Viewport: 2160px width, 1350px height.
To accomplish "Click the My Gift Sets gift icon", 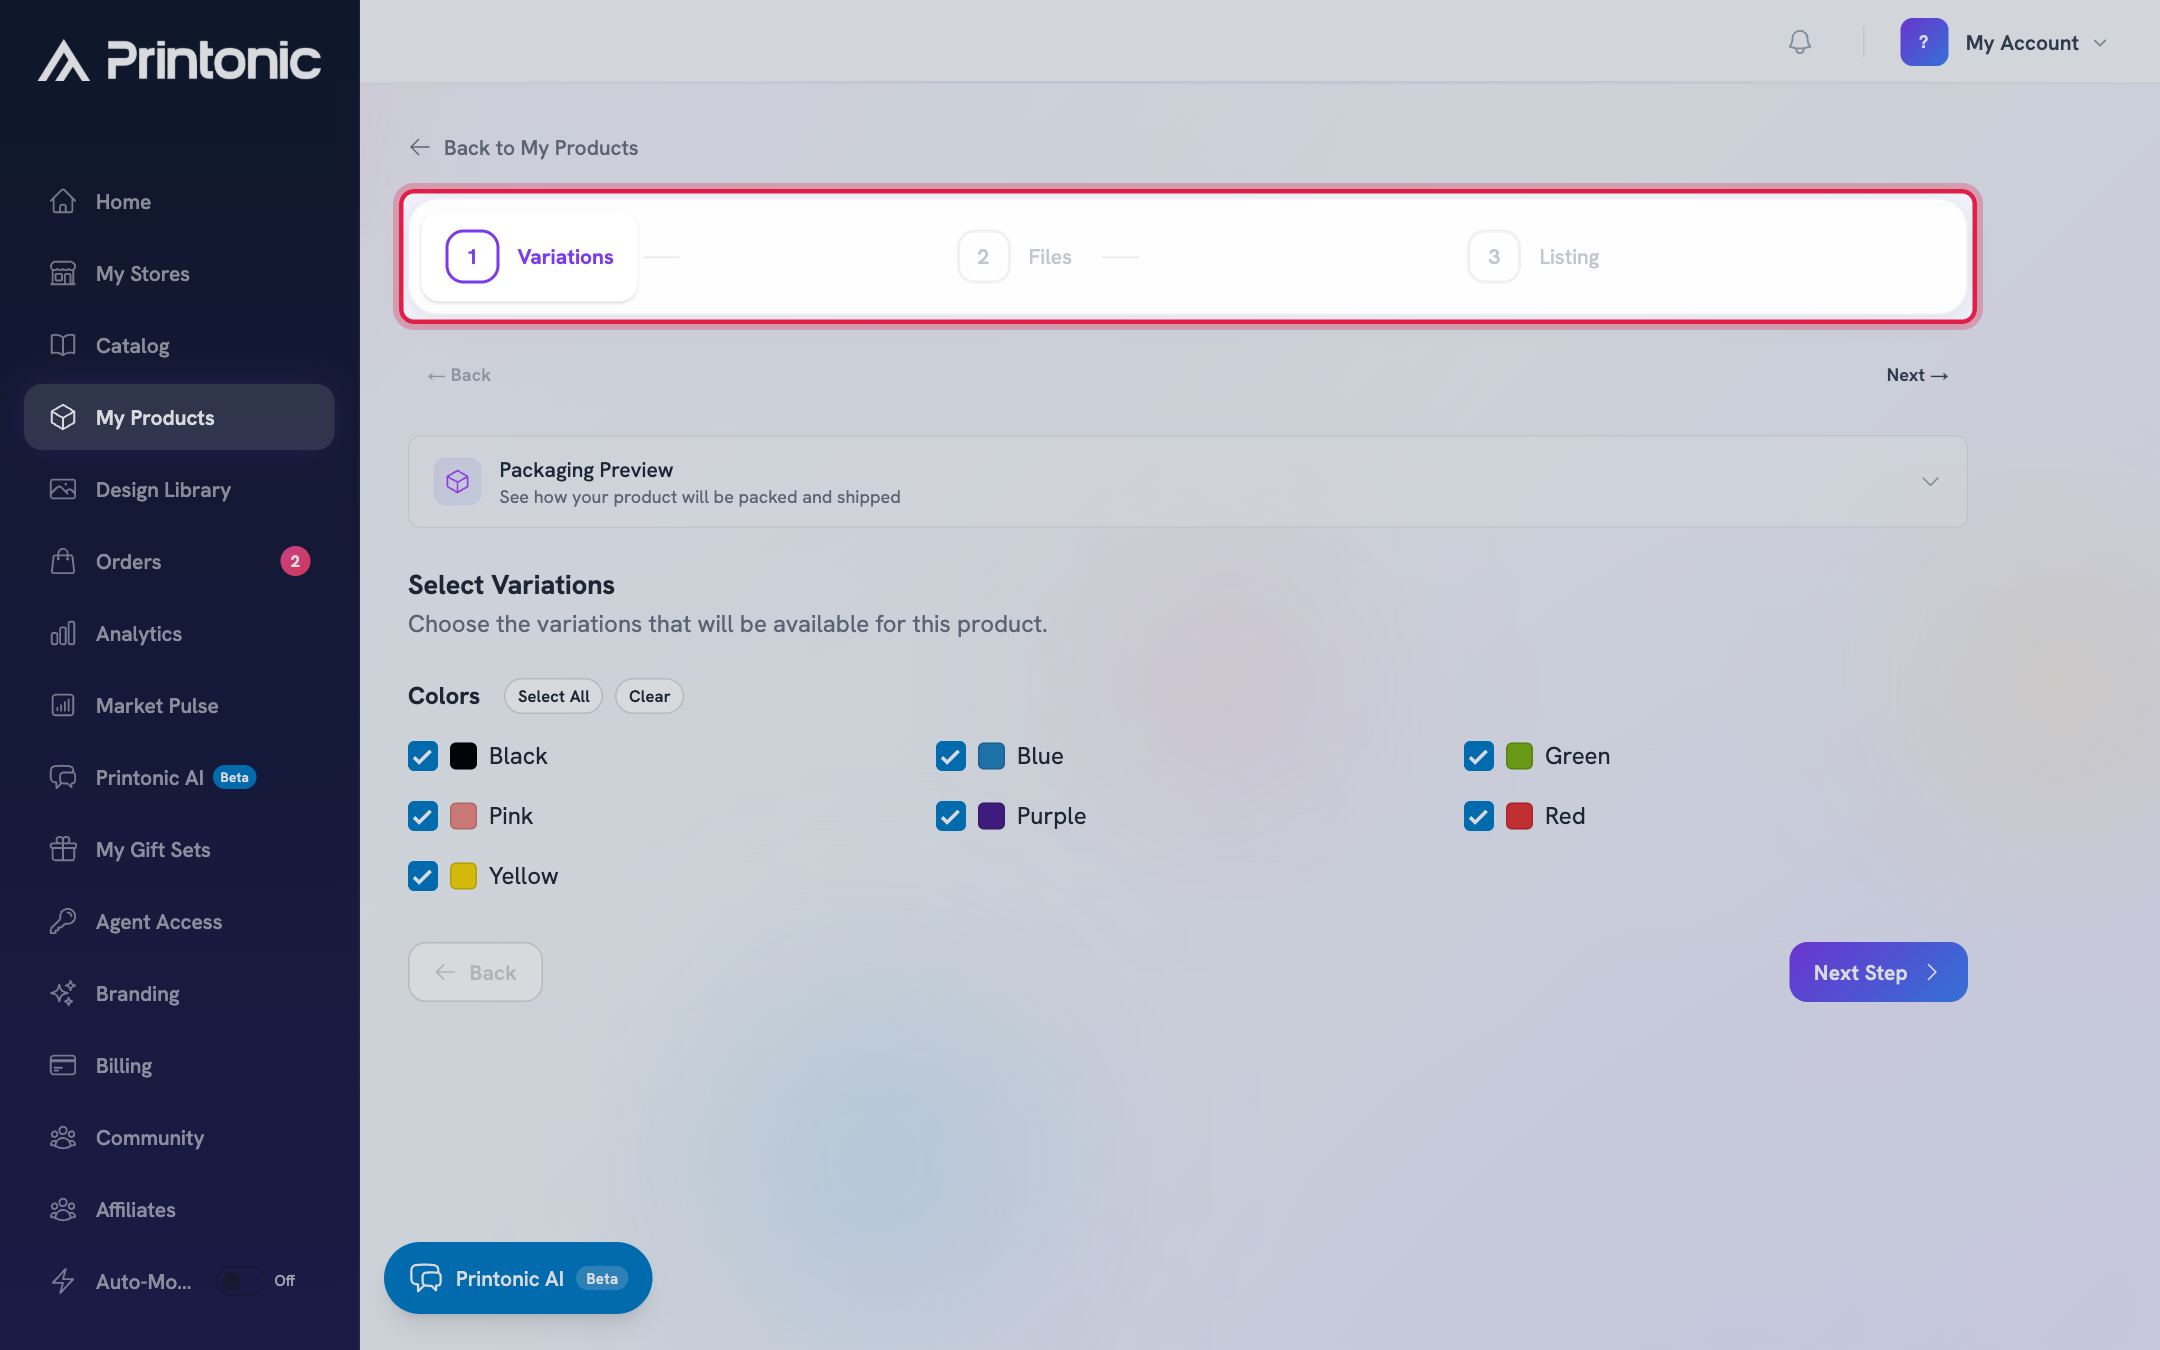I will click(x=63, y=849).
